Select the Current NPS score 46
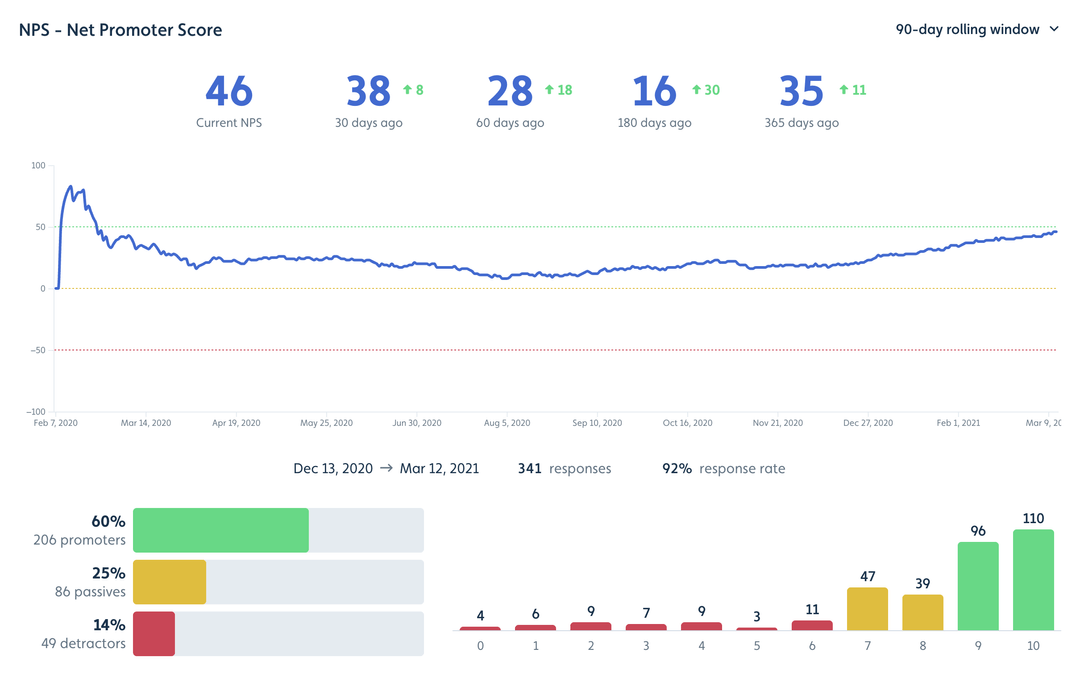 (229, 91)
